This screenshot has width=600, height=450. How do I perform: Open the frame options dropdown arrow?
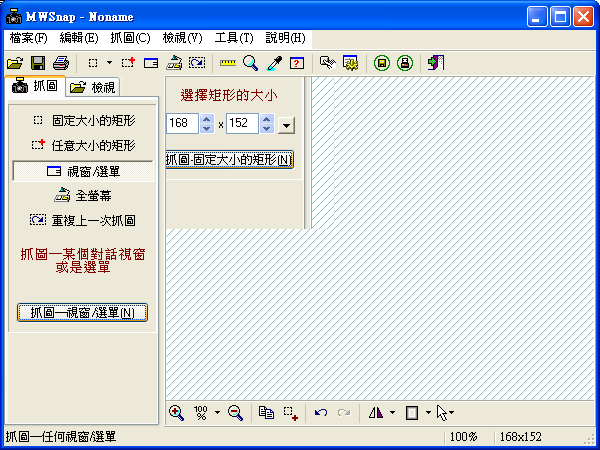click(428, 412)
